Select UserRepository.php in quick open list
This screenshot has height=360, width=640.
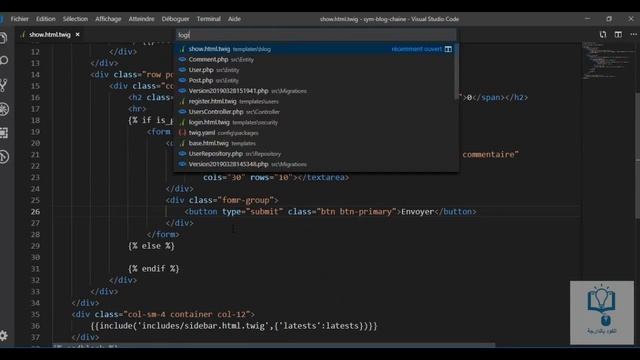click(x=314, y=154)
